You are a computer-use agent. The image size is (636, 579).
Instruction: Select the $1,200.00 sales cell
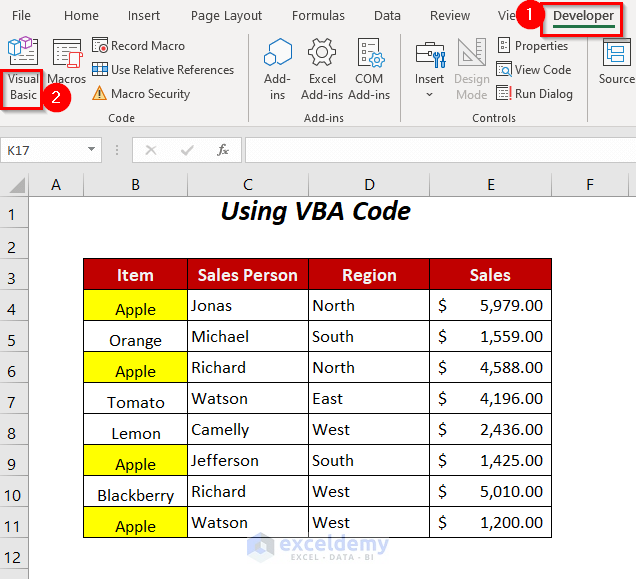click(x=490, y=522)
